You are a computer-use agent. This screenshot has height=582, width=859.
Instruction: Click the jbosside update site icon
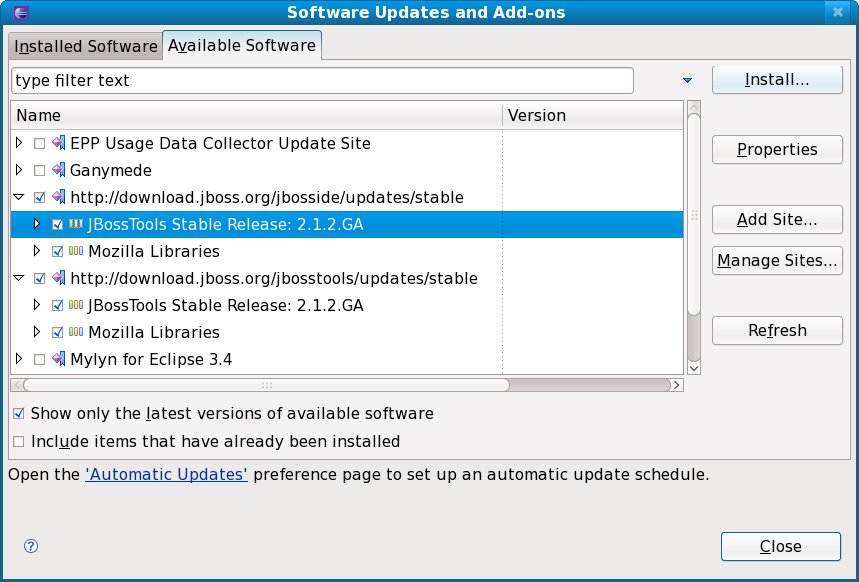(x=58, y=197)
